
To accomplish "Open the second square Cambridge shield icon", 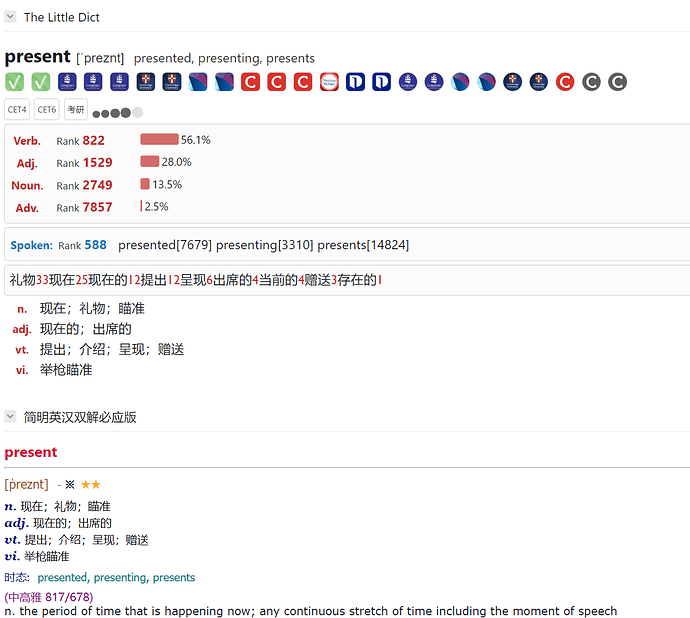I will tap(172, 82).
